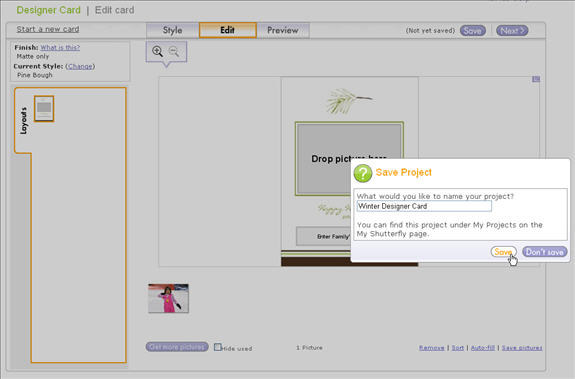575x379 pixels.
Task: Click the Change style link
Action: coord(80,66)
